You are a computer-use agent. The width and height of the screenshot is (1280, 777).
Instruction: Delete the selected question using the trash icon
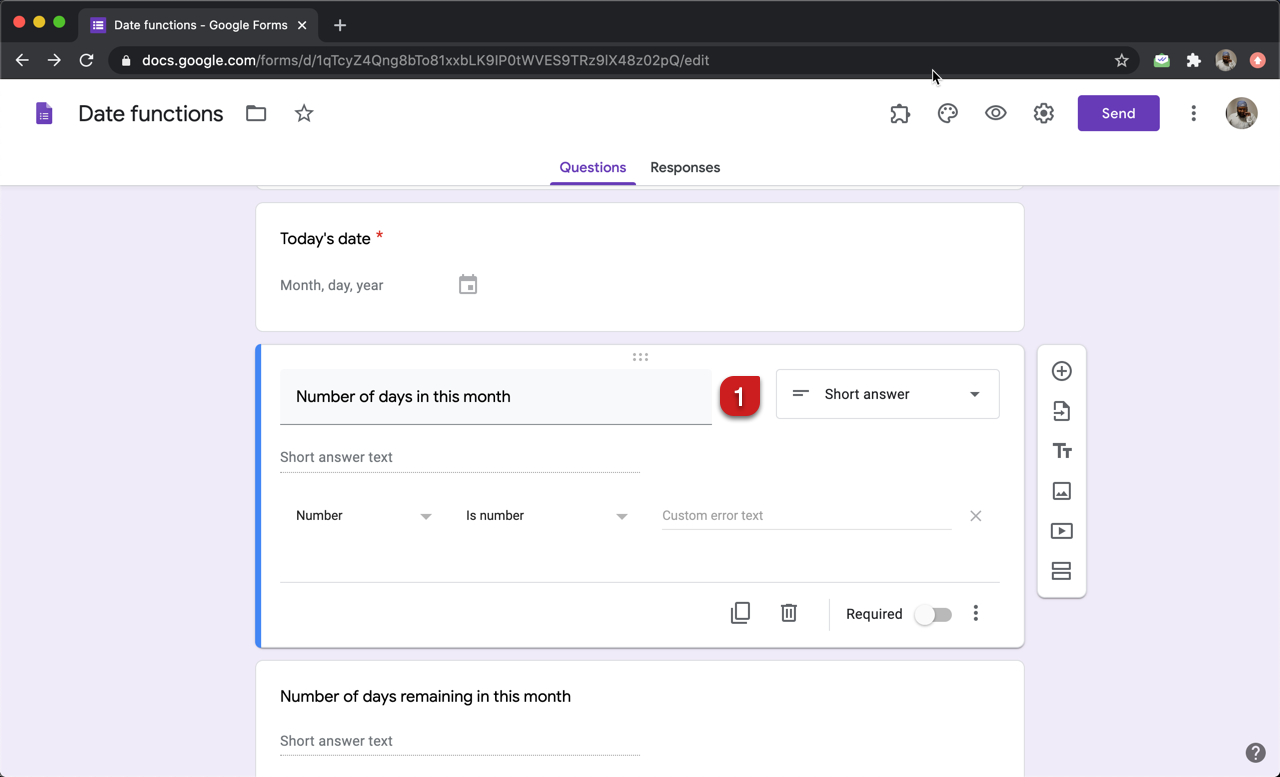[788, 612]
